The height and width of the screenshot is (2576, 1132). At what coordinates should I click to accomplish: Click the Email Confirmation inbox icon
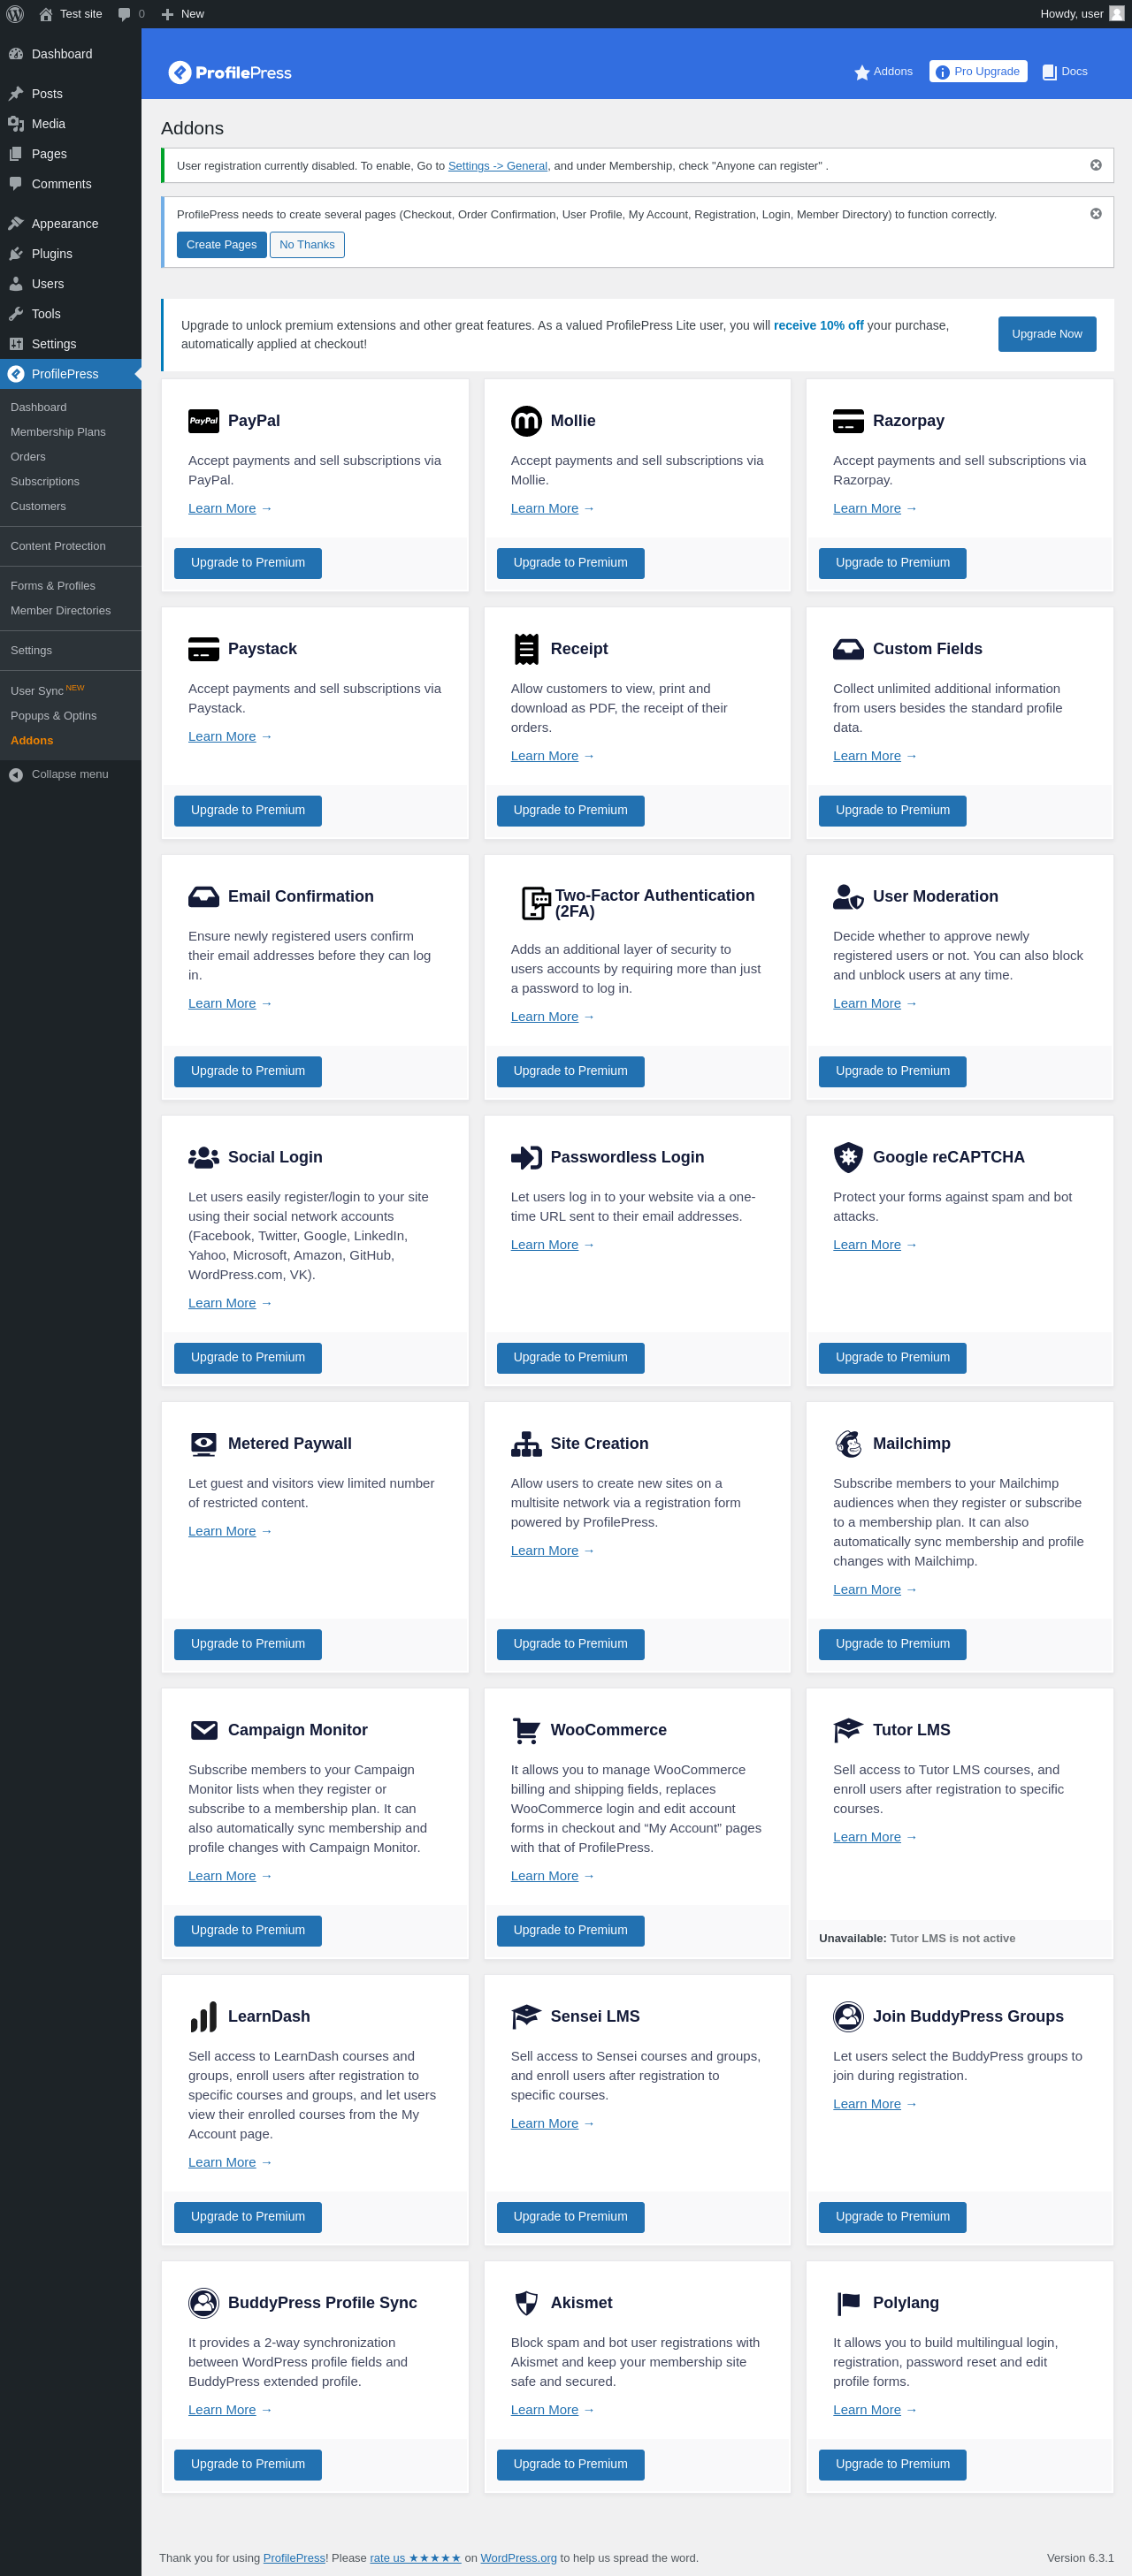pyautogui.click(x=204, y=897)
